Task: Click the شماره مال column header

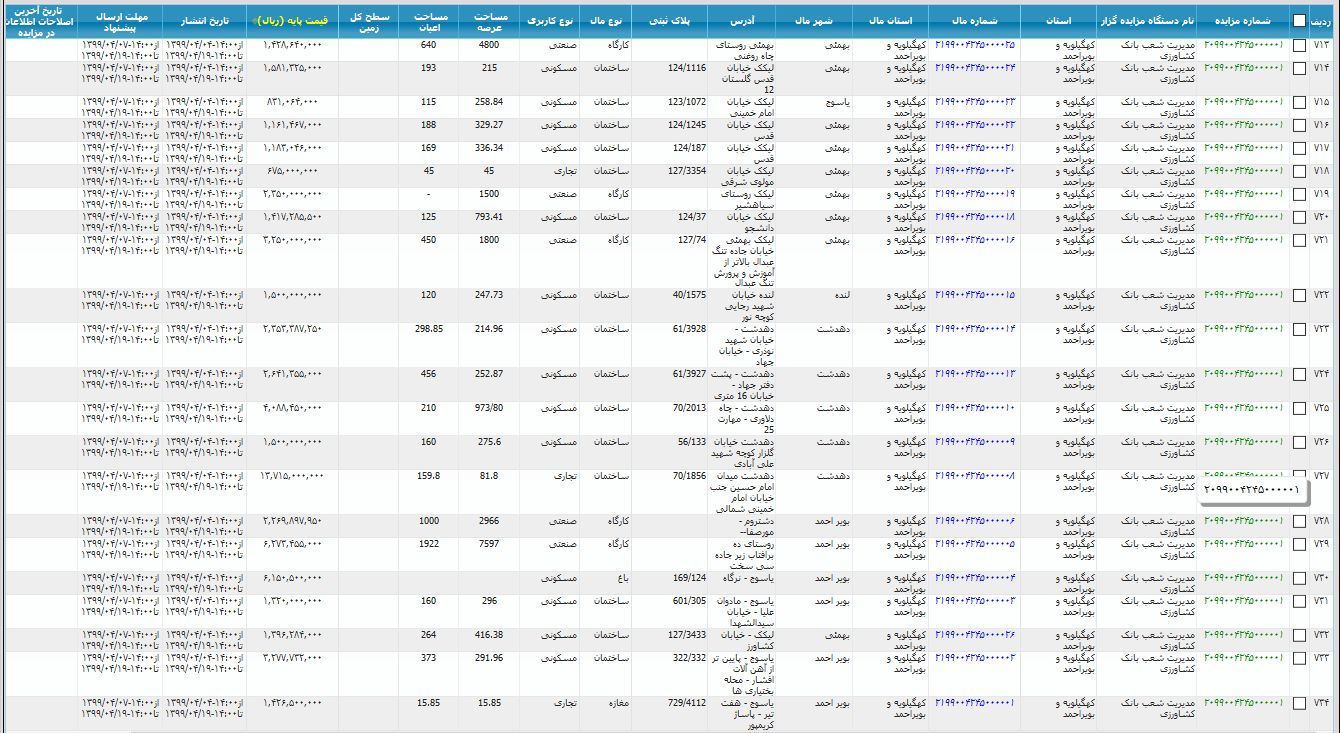Action: pos(975,21)
